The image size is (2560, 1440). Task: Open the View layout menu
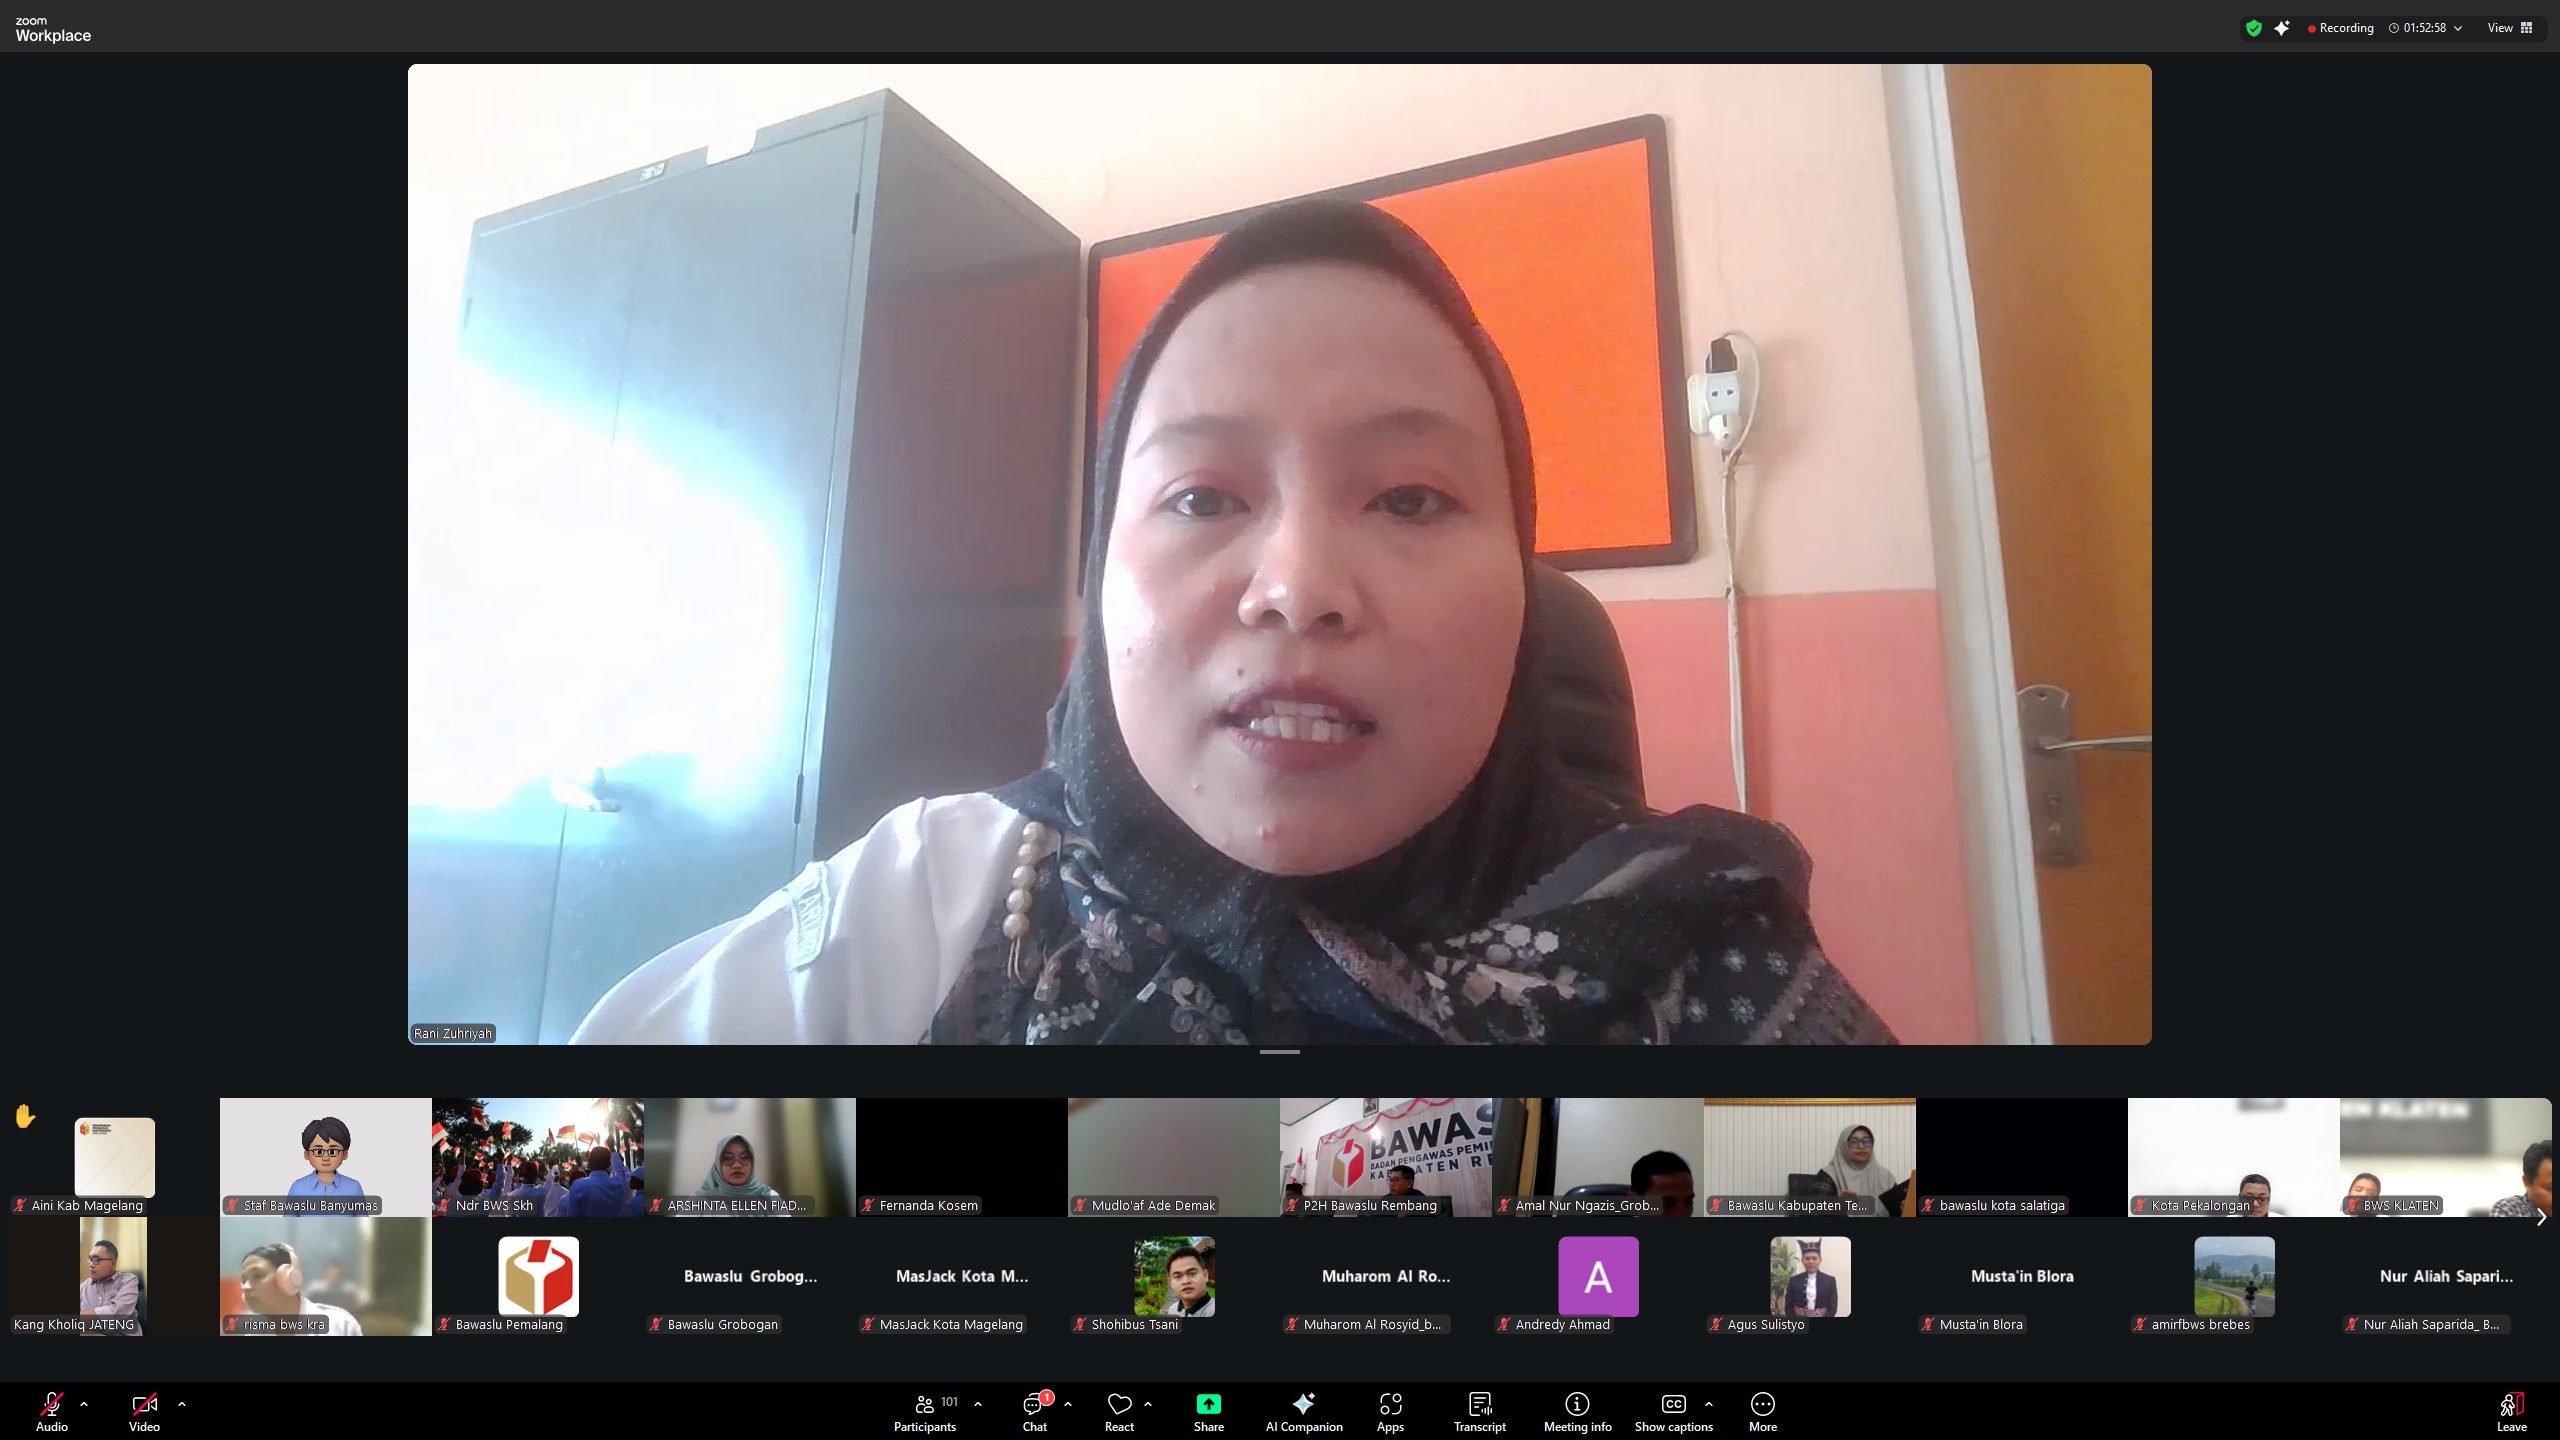click(2509, 28)
